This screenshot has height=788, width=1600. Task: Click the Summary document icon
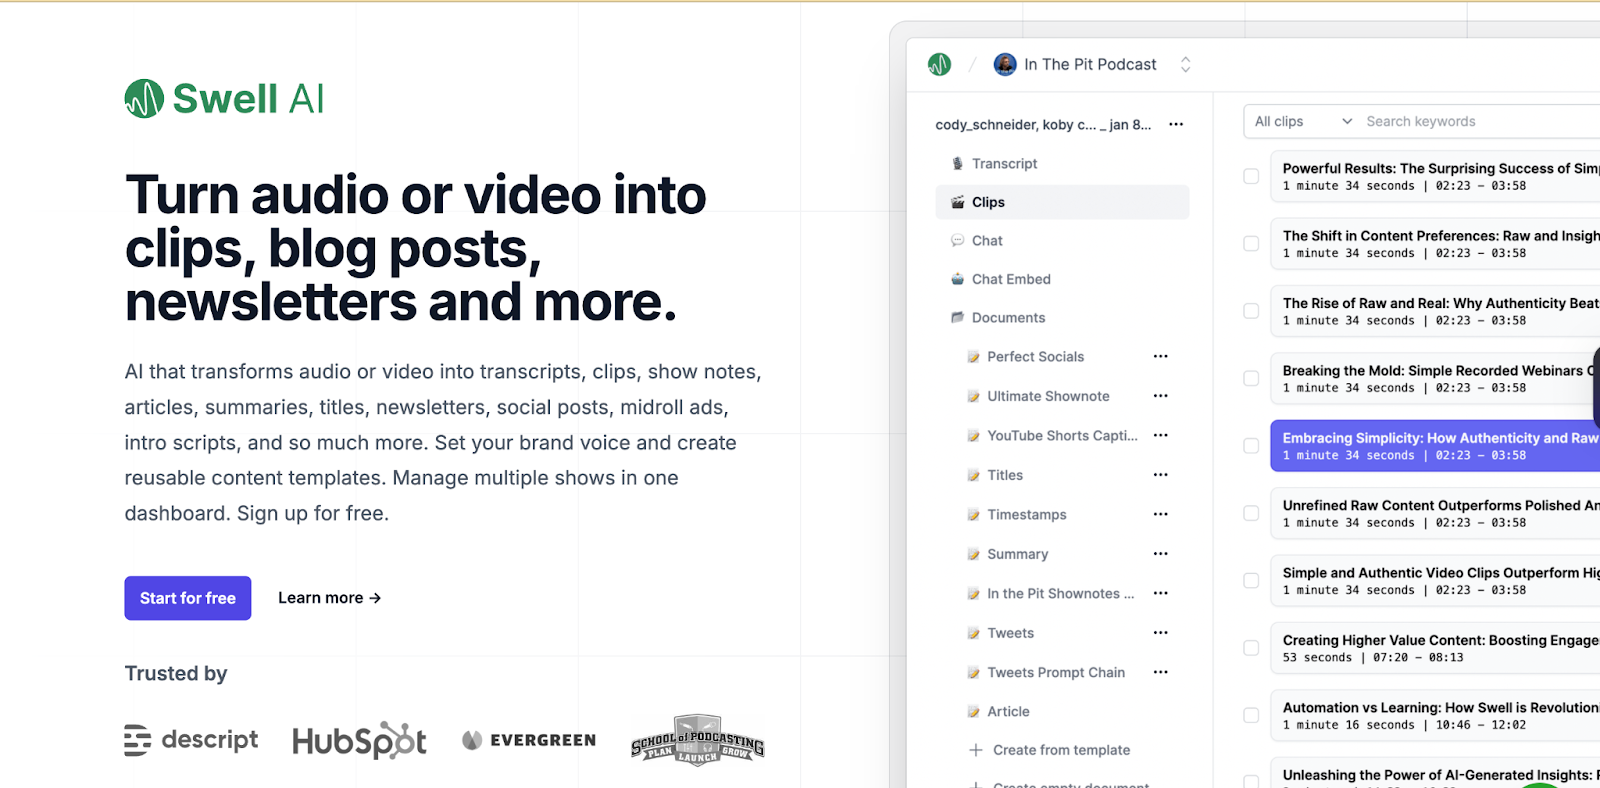pyautogui.click(x=973, y=554)
